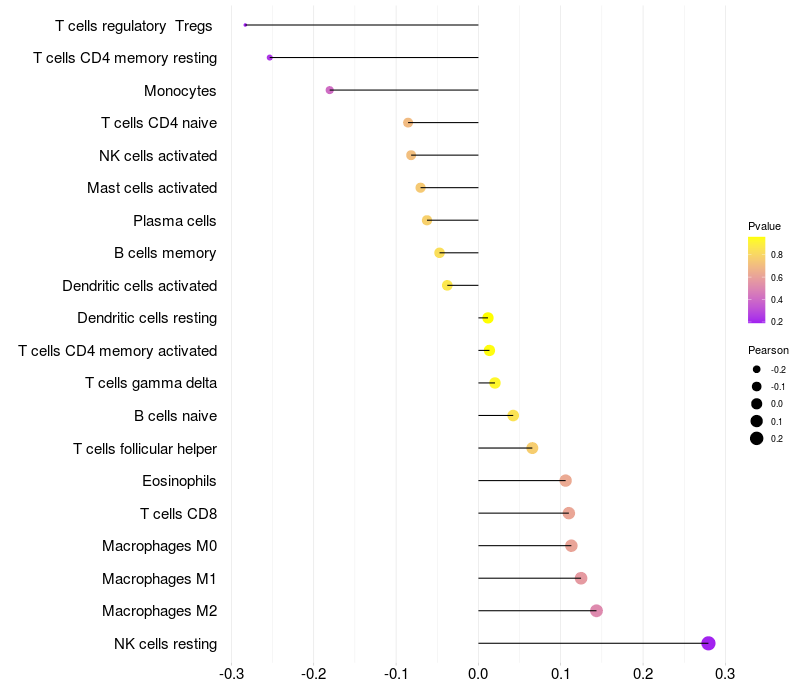
Task: Select the Eosinophils data point
Action: pos(566,481)
